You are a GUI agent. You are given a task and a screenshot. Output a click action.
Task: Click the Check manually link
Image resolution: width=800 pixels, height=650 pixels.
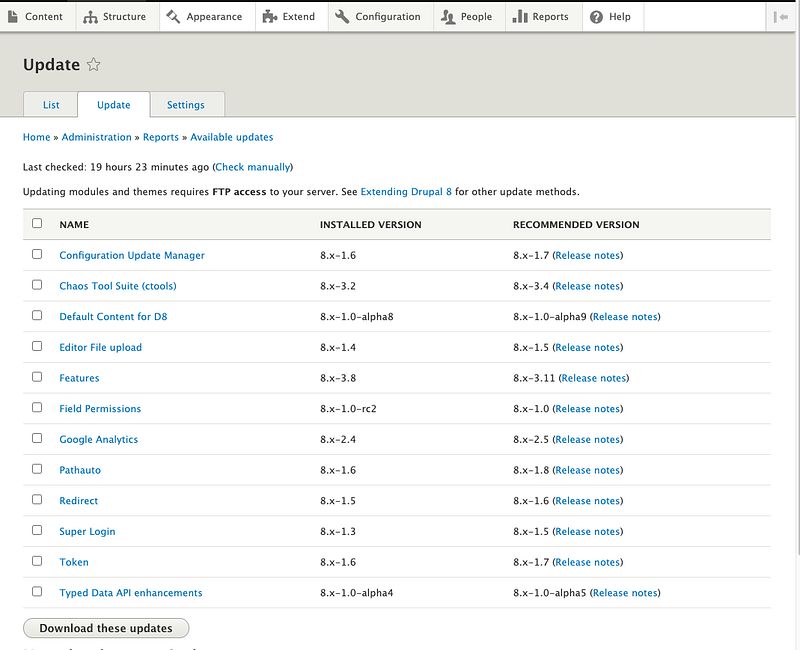253,167
